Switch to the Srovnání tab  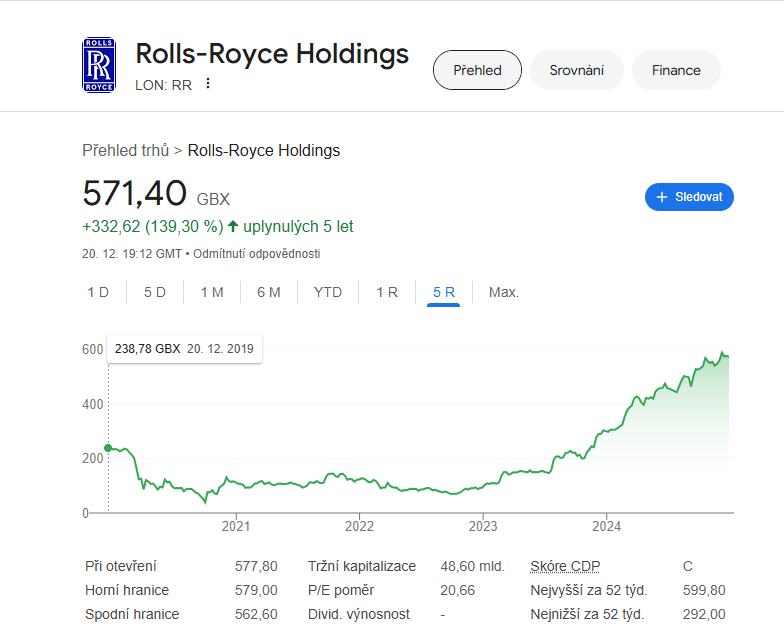click(x=576, y=70)
